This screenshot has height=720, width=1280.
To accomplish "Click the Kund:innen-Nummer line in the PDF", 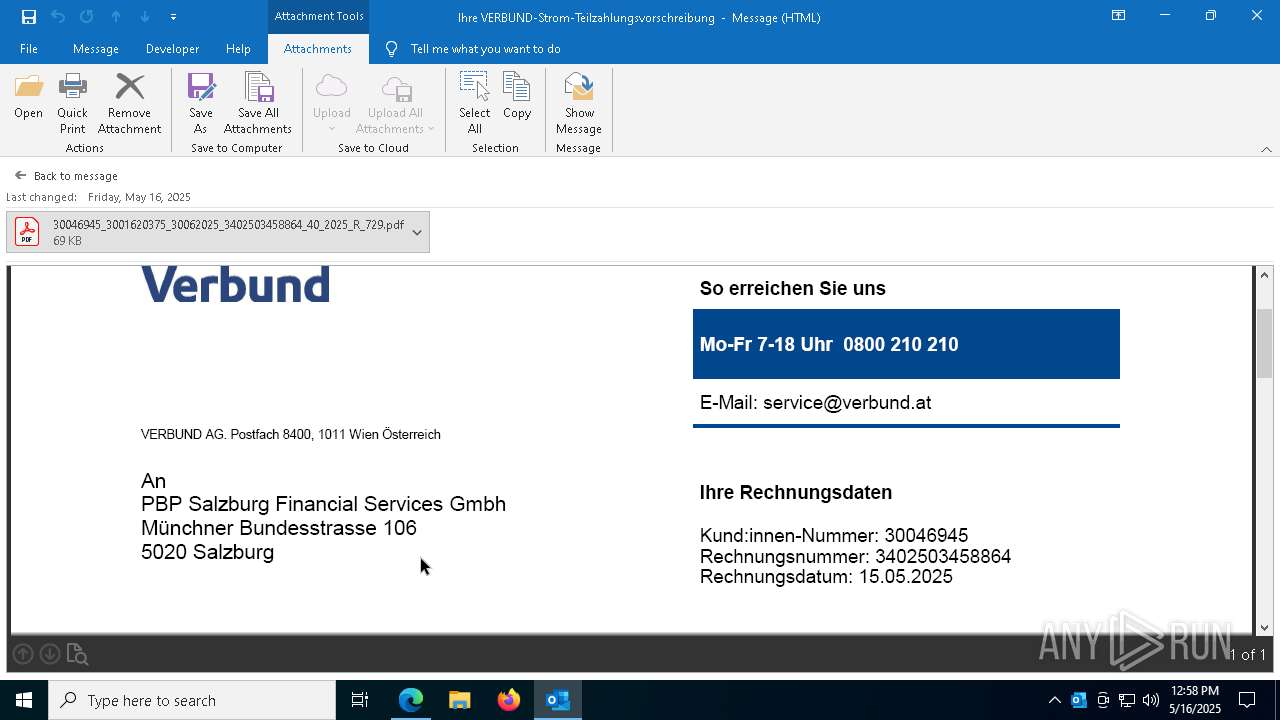I will click(834, 536).
